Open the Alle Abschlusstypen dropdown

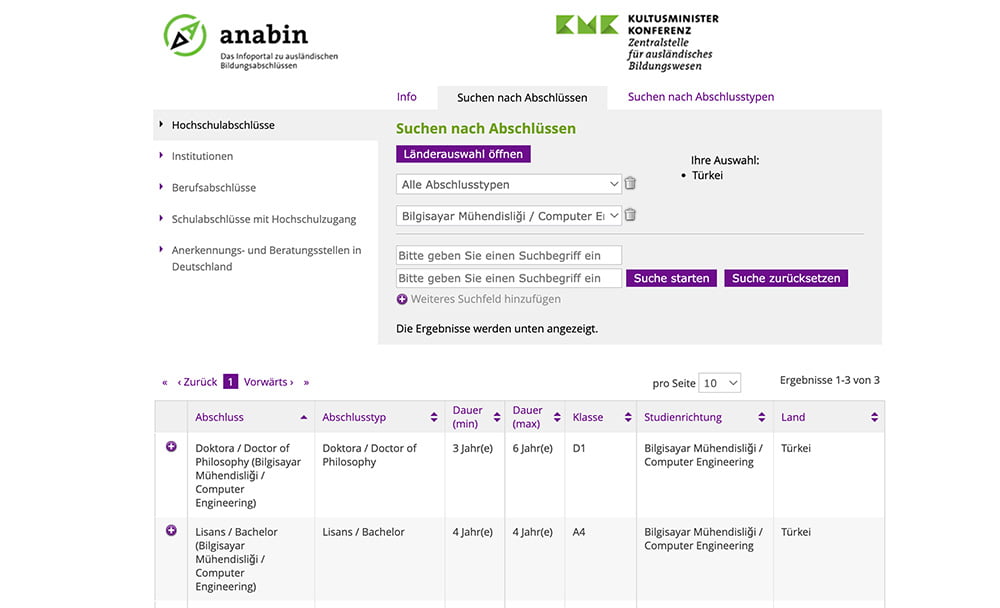tap(509, 185)
